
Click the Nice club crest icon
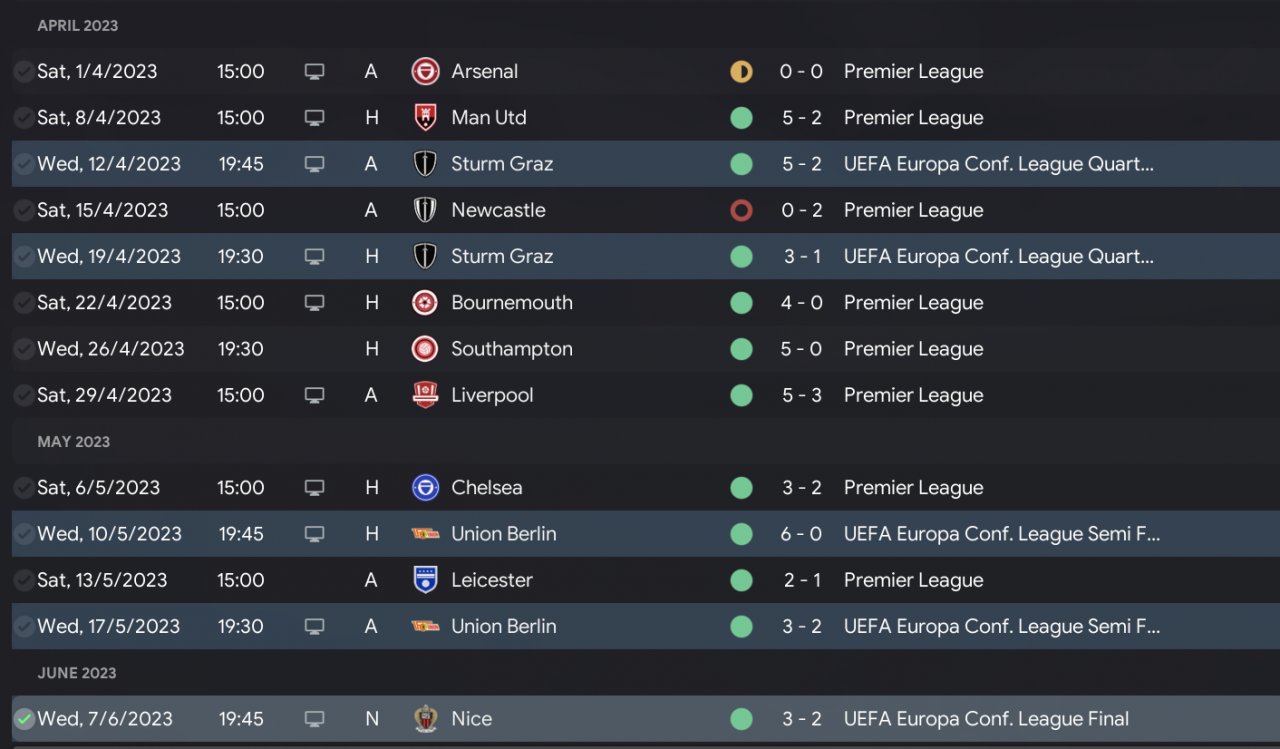(426, 719)
